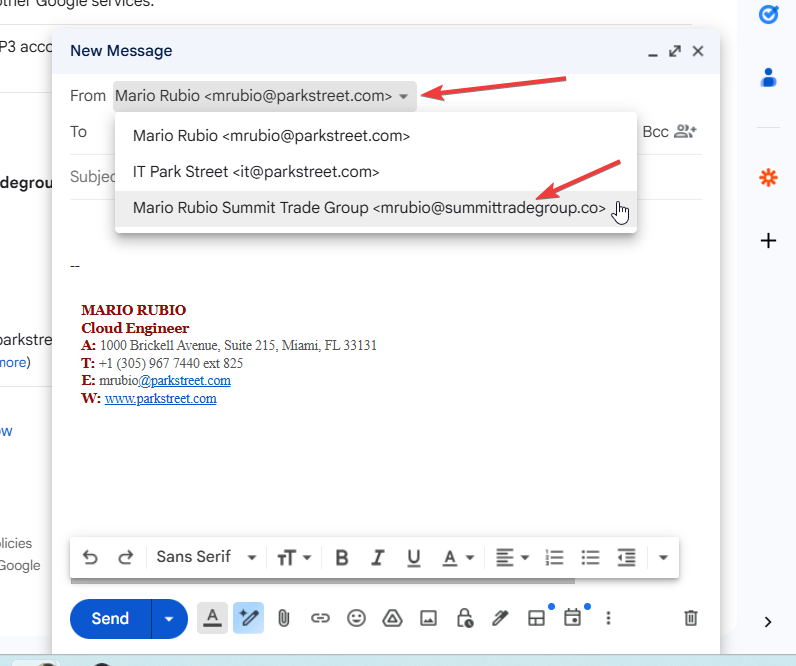Image resolution: width=796 pixels, height=666 pixels.
Task: Expand more formatting options arrow
Action: (x=663, y=557)
